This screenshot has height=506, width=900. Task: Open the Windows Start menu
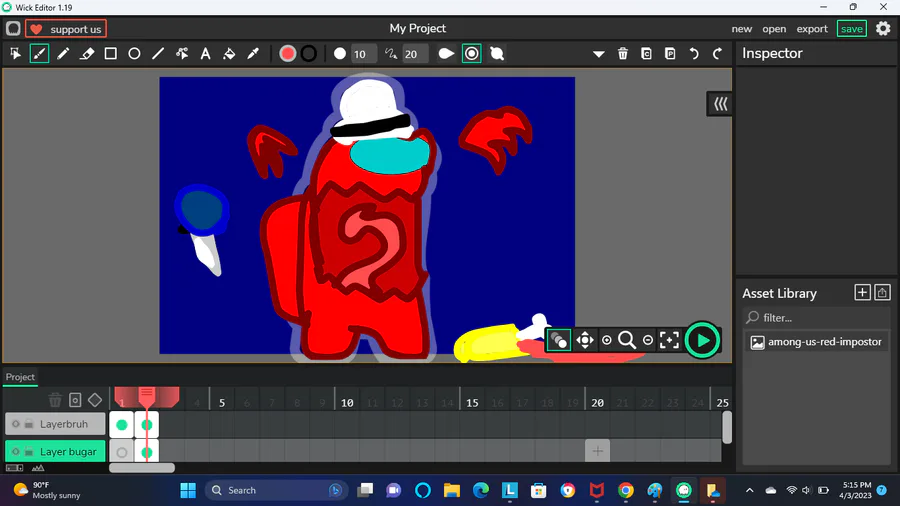coord(188,491)
